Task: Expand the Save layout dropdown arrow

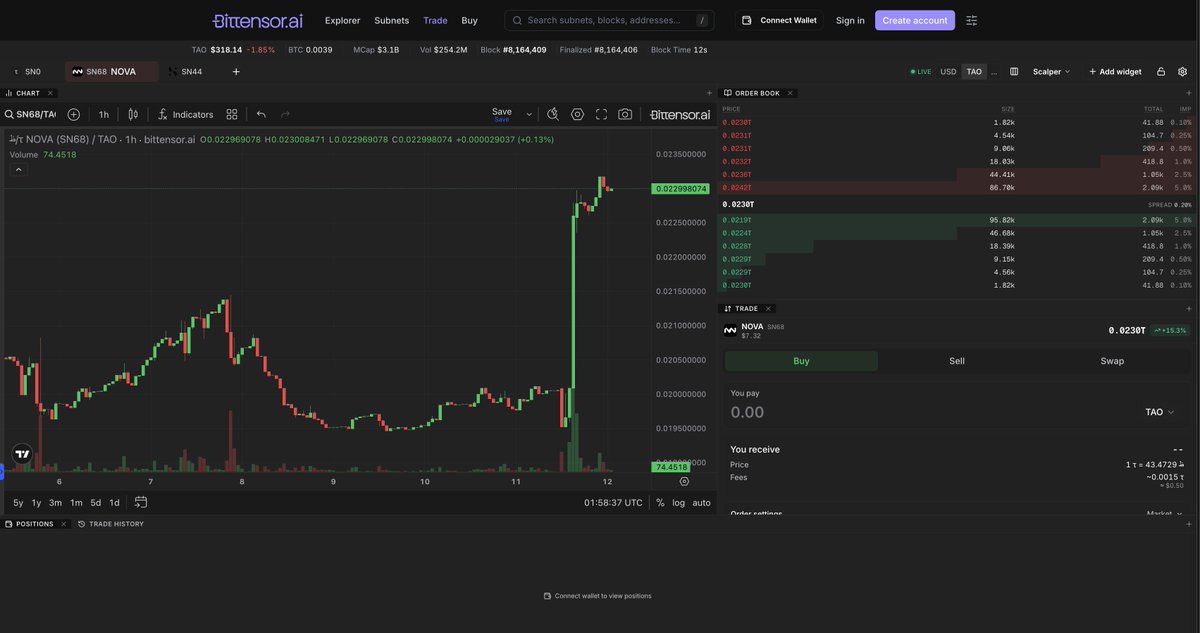Action: tap(529, 114)
